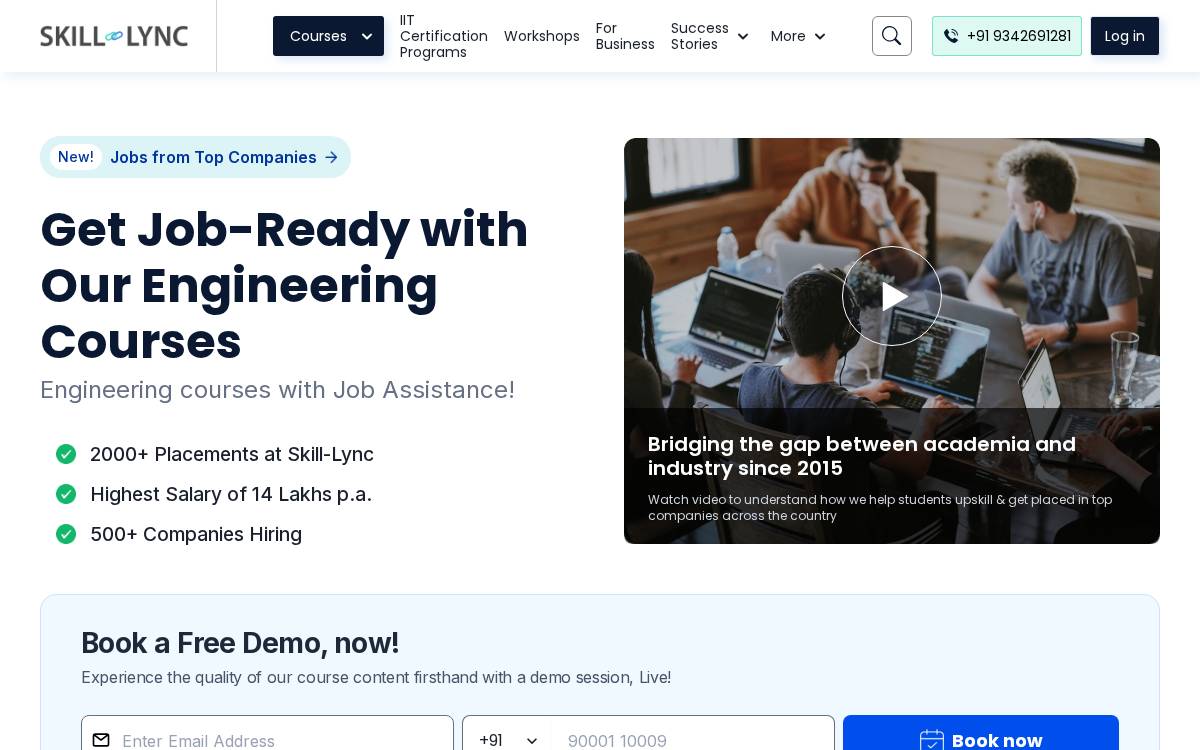The width and height of the screenshot is (1200, 750).
Task: Click '500+ Companies Hiring' text
Action: pos(196,534)
